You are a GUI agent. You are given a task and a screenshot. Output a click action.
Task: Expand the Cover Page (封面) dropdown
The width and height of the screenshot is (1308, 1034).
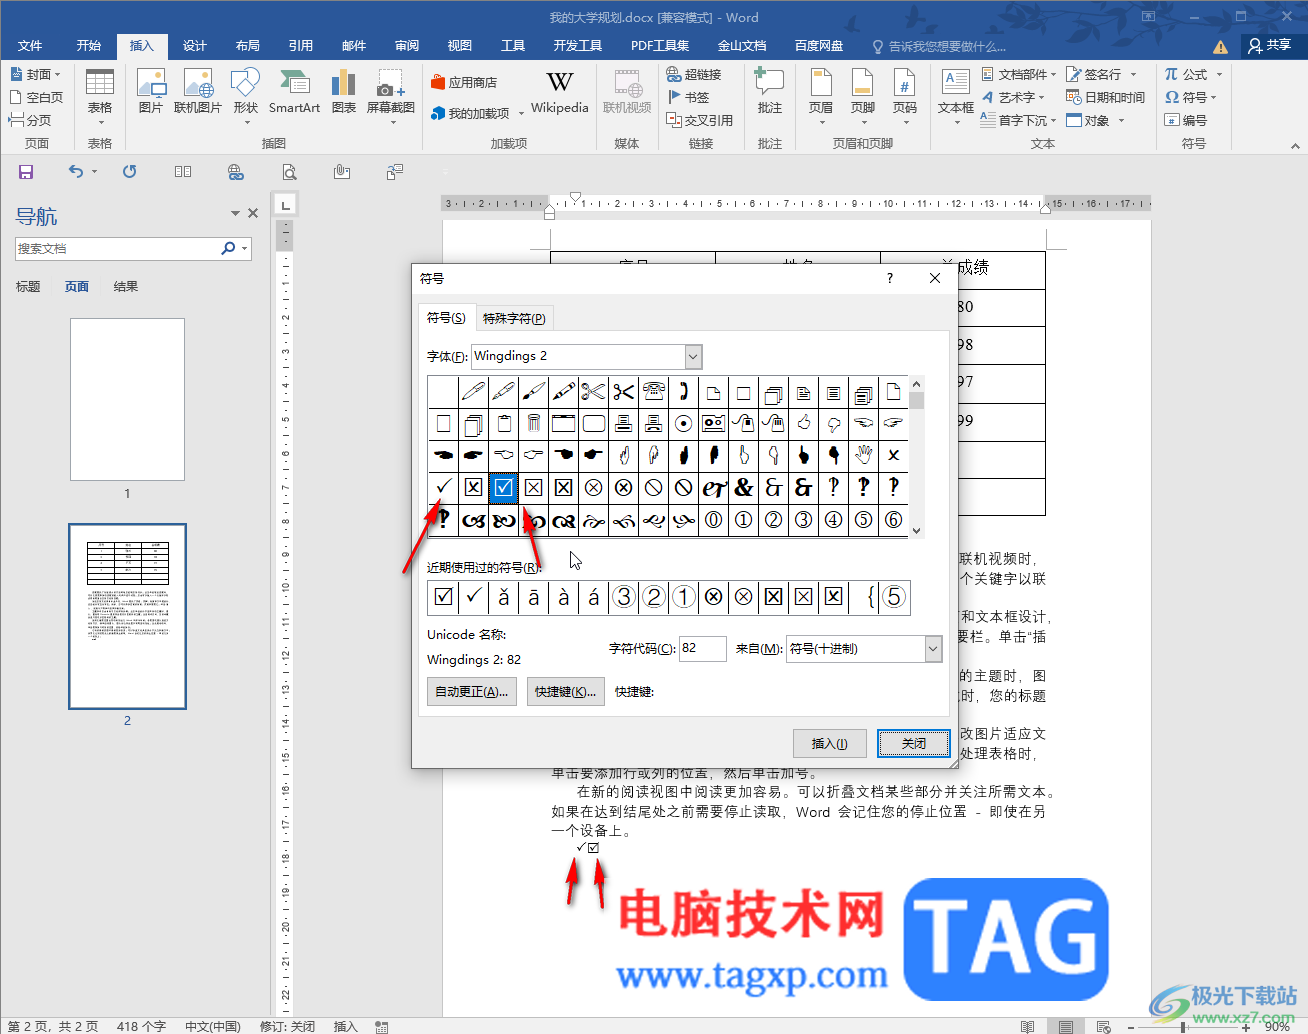(x=57, y=75)
